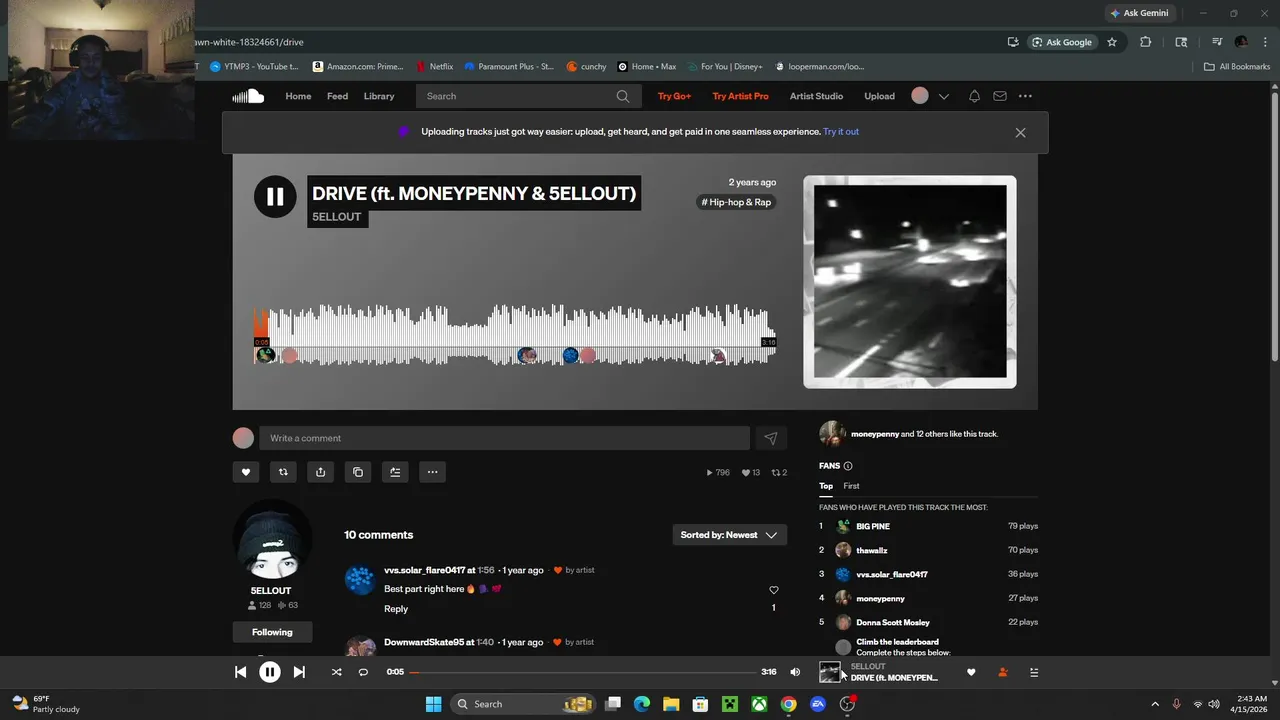Toggle Following for 5ELLOUT
Image resolution: width=1280 pixels, height=720 pixels.
(272, 632)
